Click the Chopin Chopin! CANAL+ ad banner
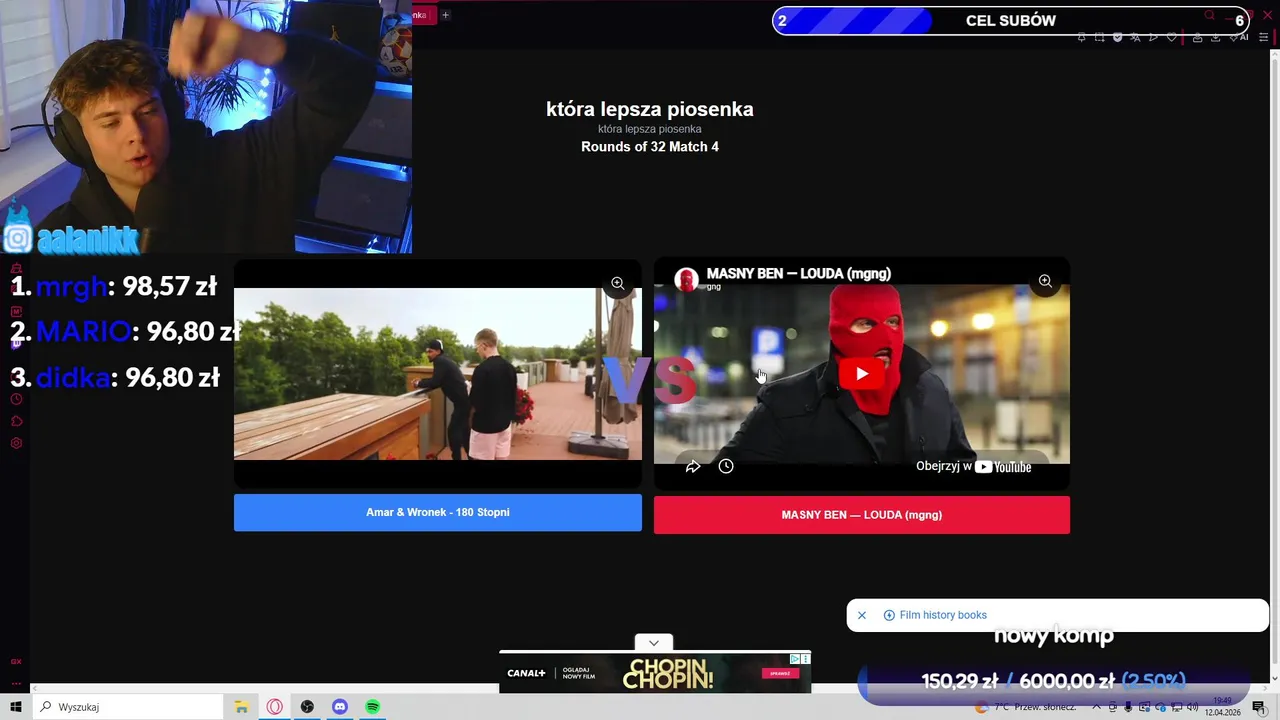 point(655,675)
